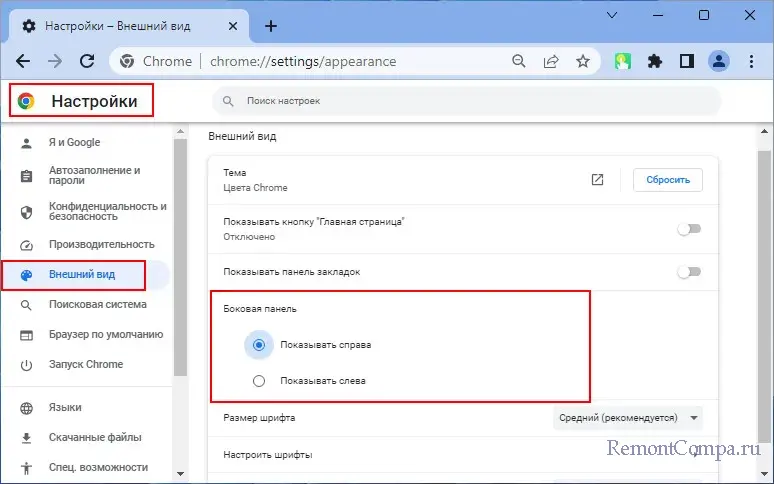Go to 'Производительность' in the sidebar
The height and width of the screenshot is (484, 774).
pos(101,244)
